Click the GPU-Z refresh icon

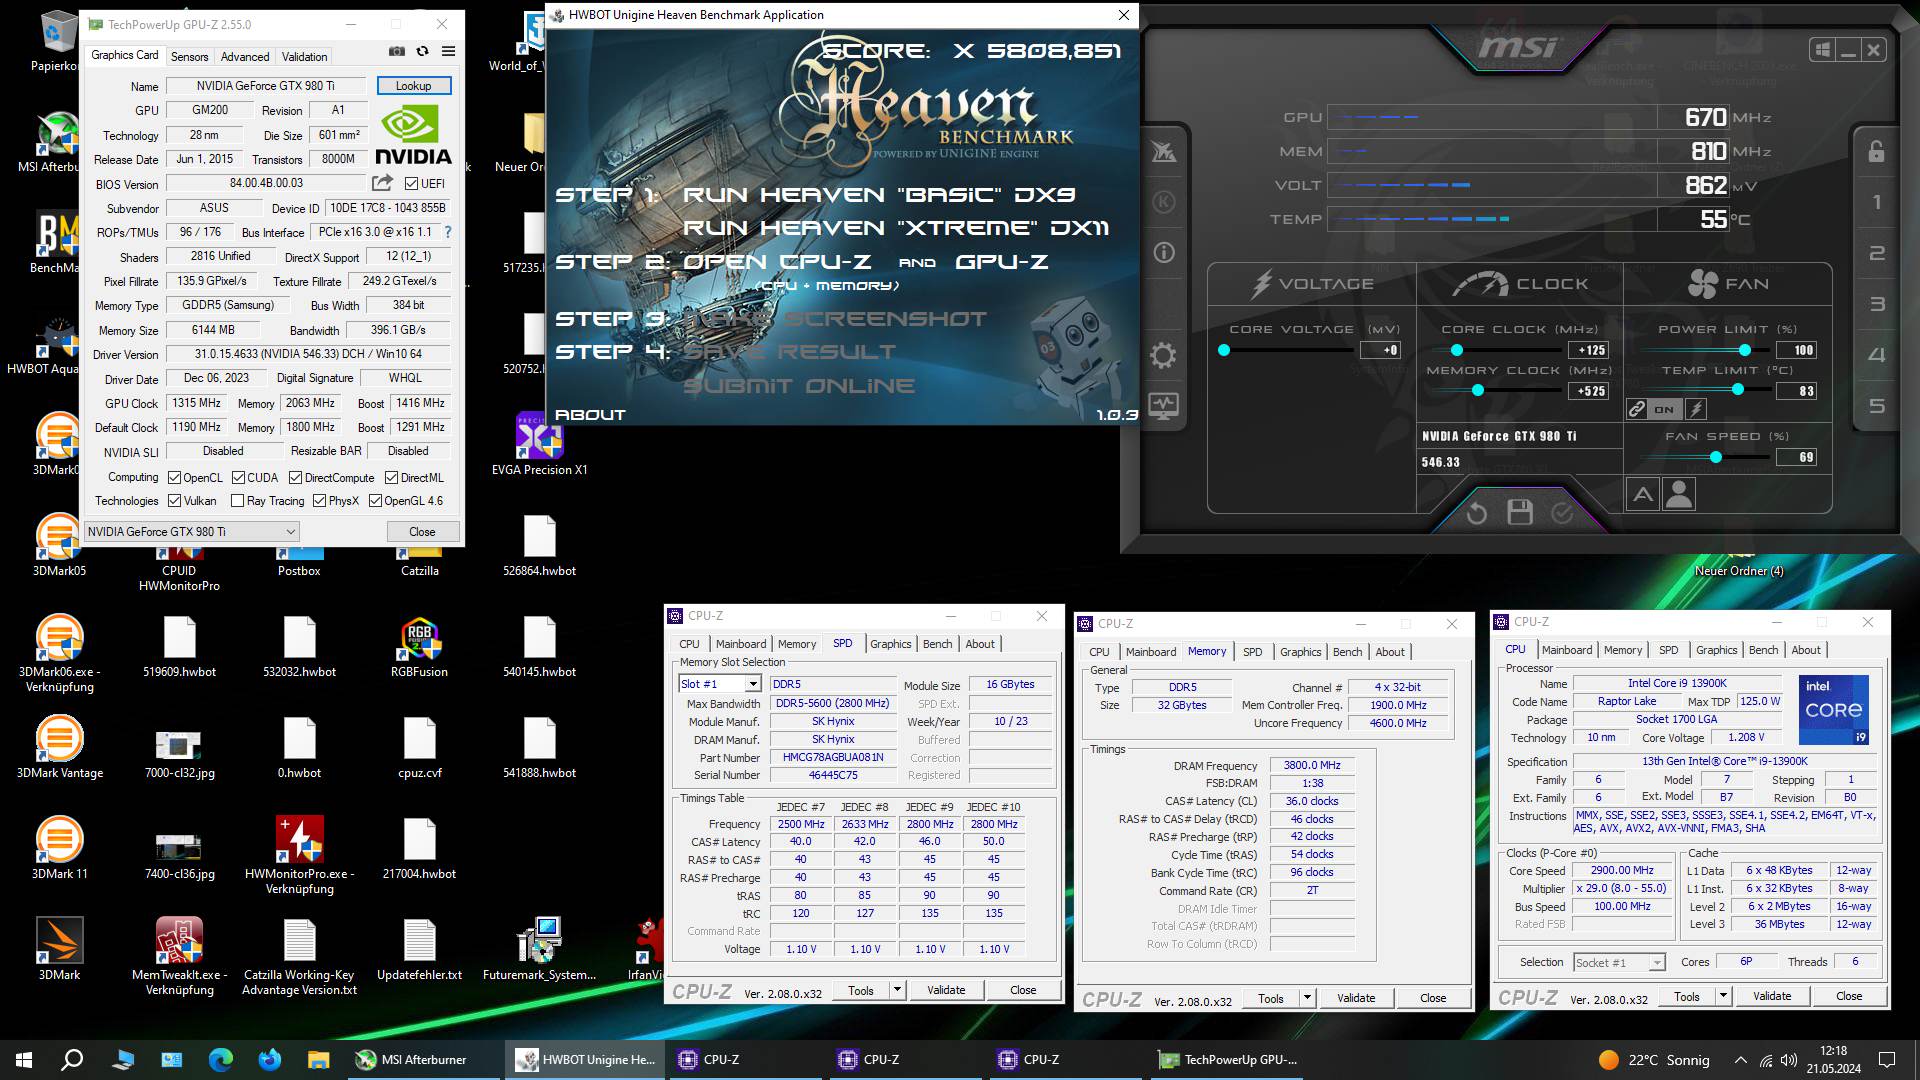pyautogui.click(x=422, y=51)
